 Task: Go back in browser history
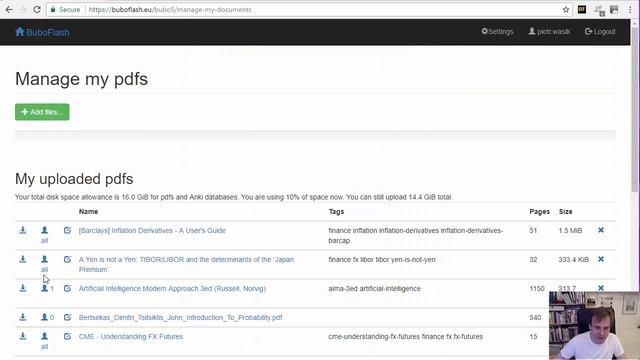click(x=9, y=9)
